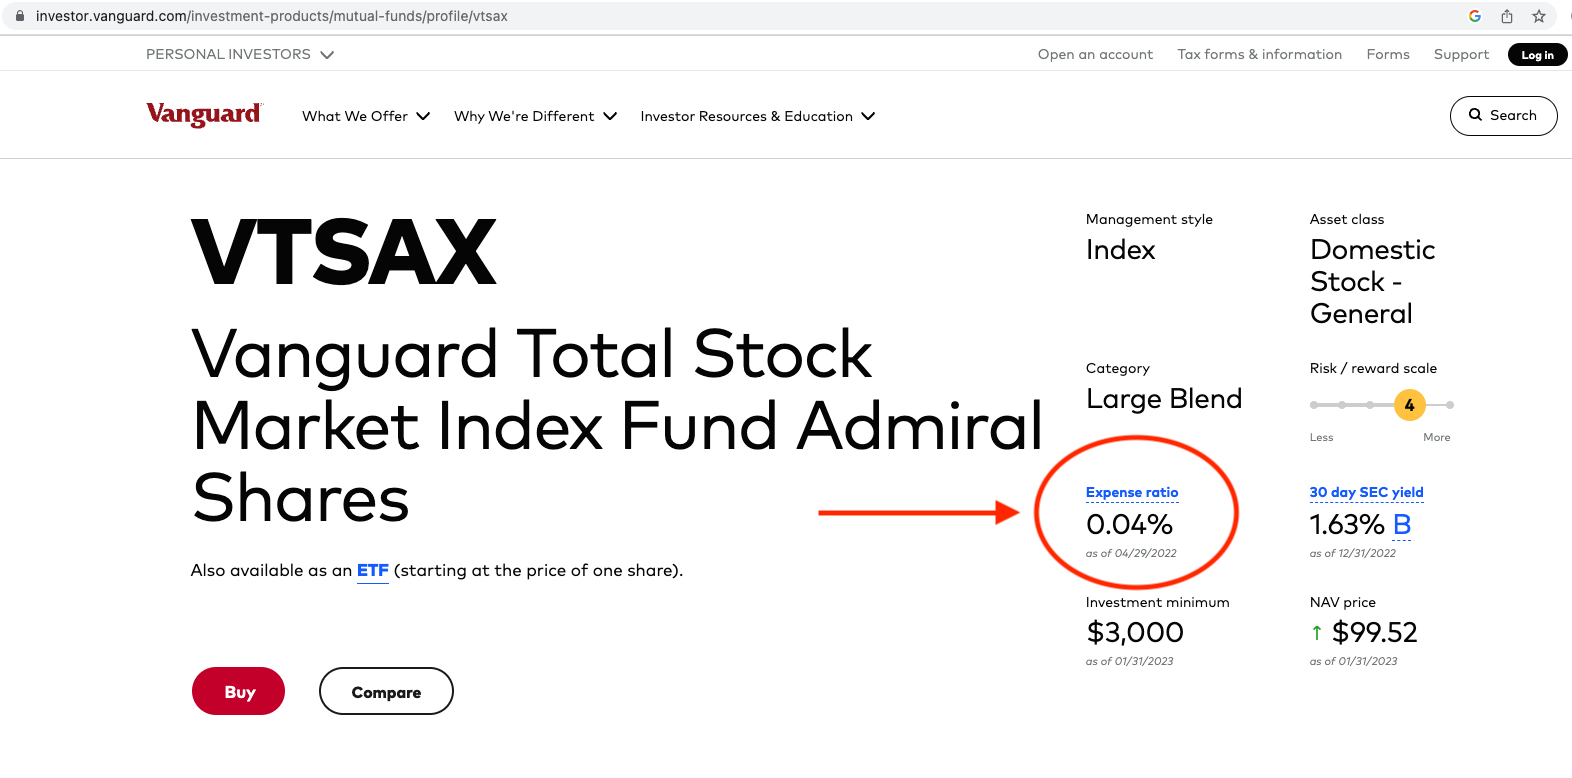Image resolution: width=1572 pixels, height=778 pixels.
Task: Click the browser address bar URL
Action: (x=272, y=16)
